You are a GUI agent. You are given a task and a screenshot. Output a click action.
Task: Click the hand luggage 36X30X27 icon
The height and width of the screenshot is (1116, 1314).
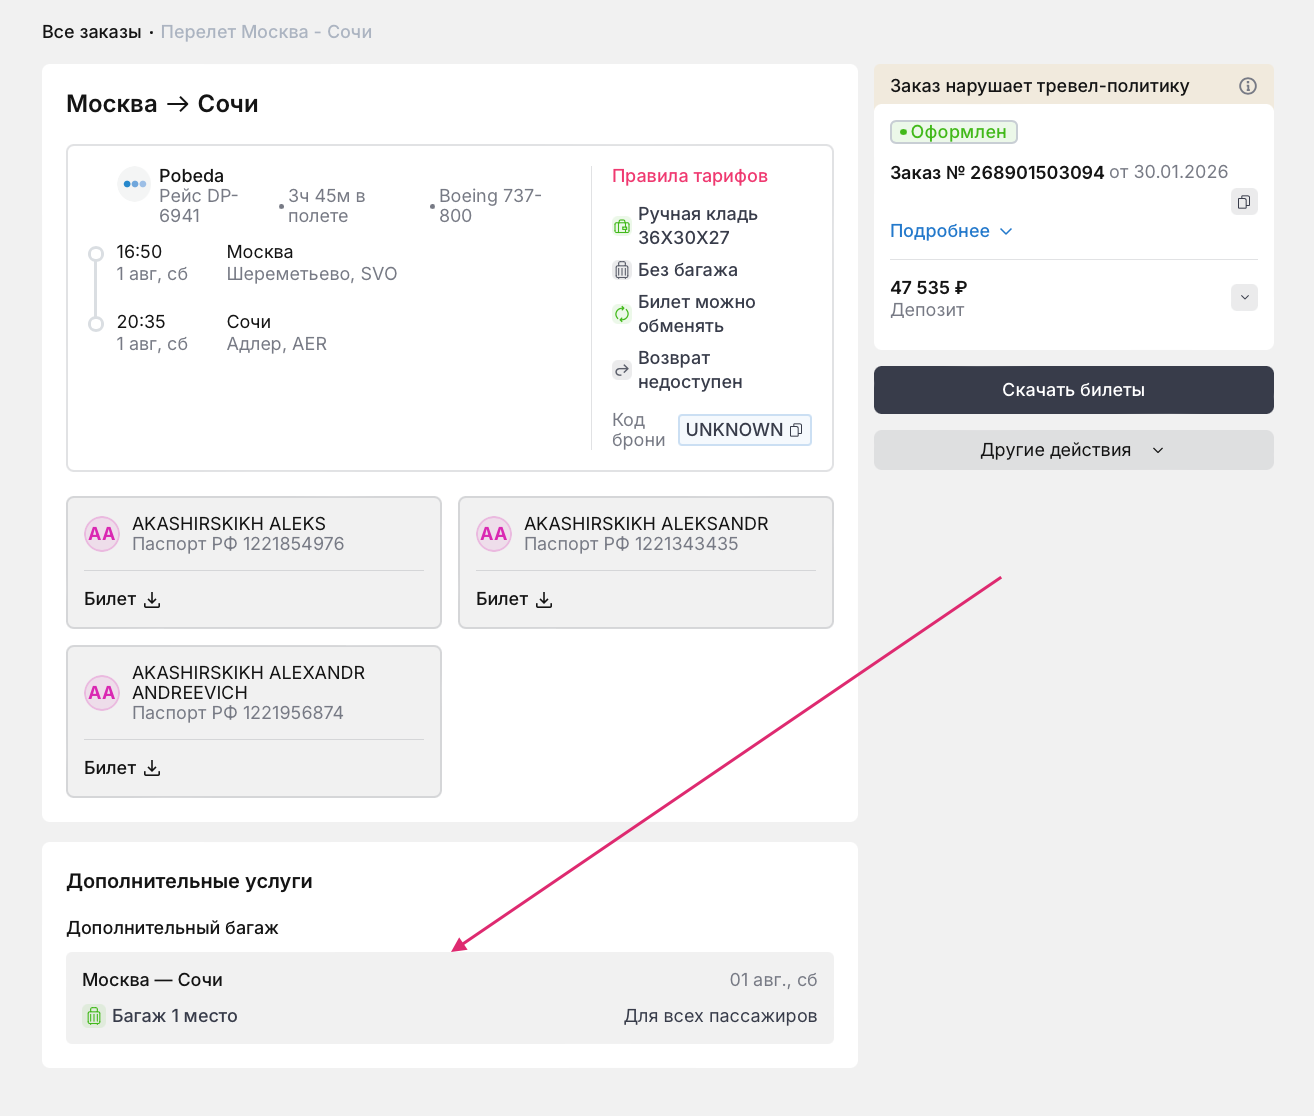pyautogui.click(x=621, y=226)
